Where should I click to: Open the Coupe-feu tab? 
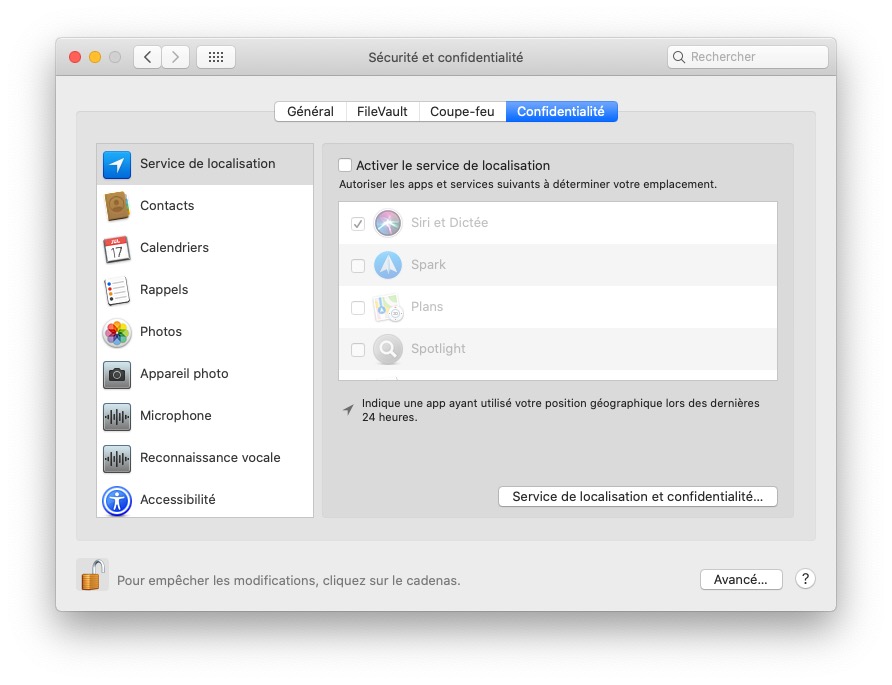(x=462, y=112)
